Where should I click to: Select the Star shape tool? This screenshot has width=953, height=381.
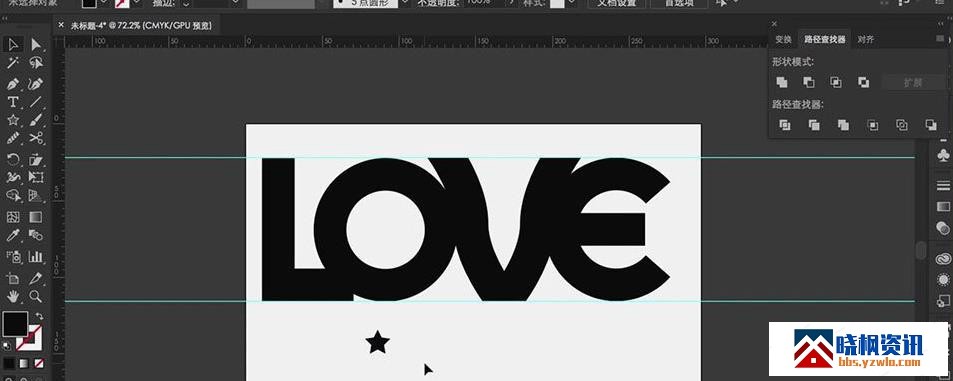(x=13, y=120)
